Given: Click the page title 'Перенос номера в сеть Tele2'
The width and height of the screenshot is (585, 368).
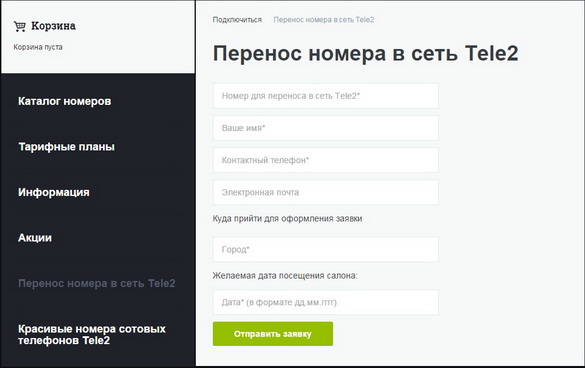Looking at the screenshot, I should click(366, 53).
